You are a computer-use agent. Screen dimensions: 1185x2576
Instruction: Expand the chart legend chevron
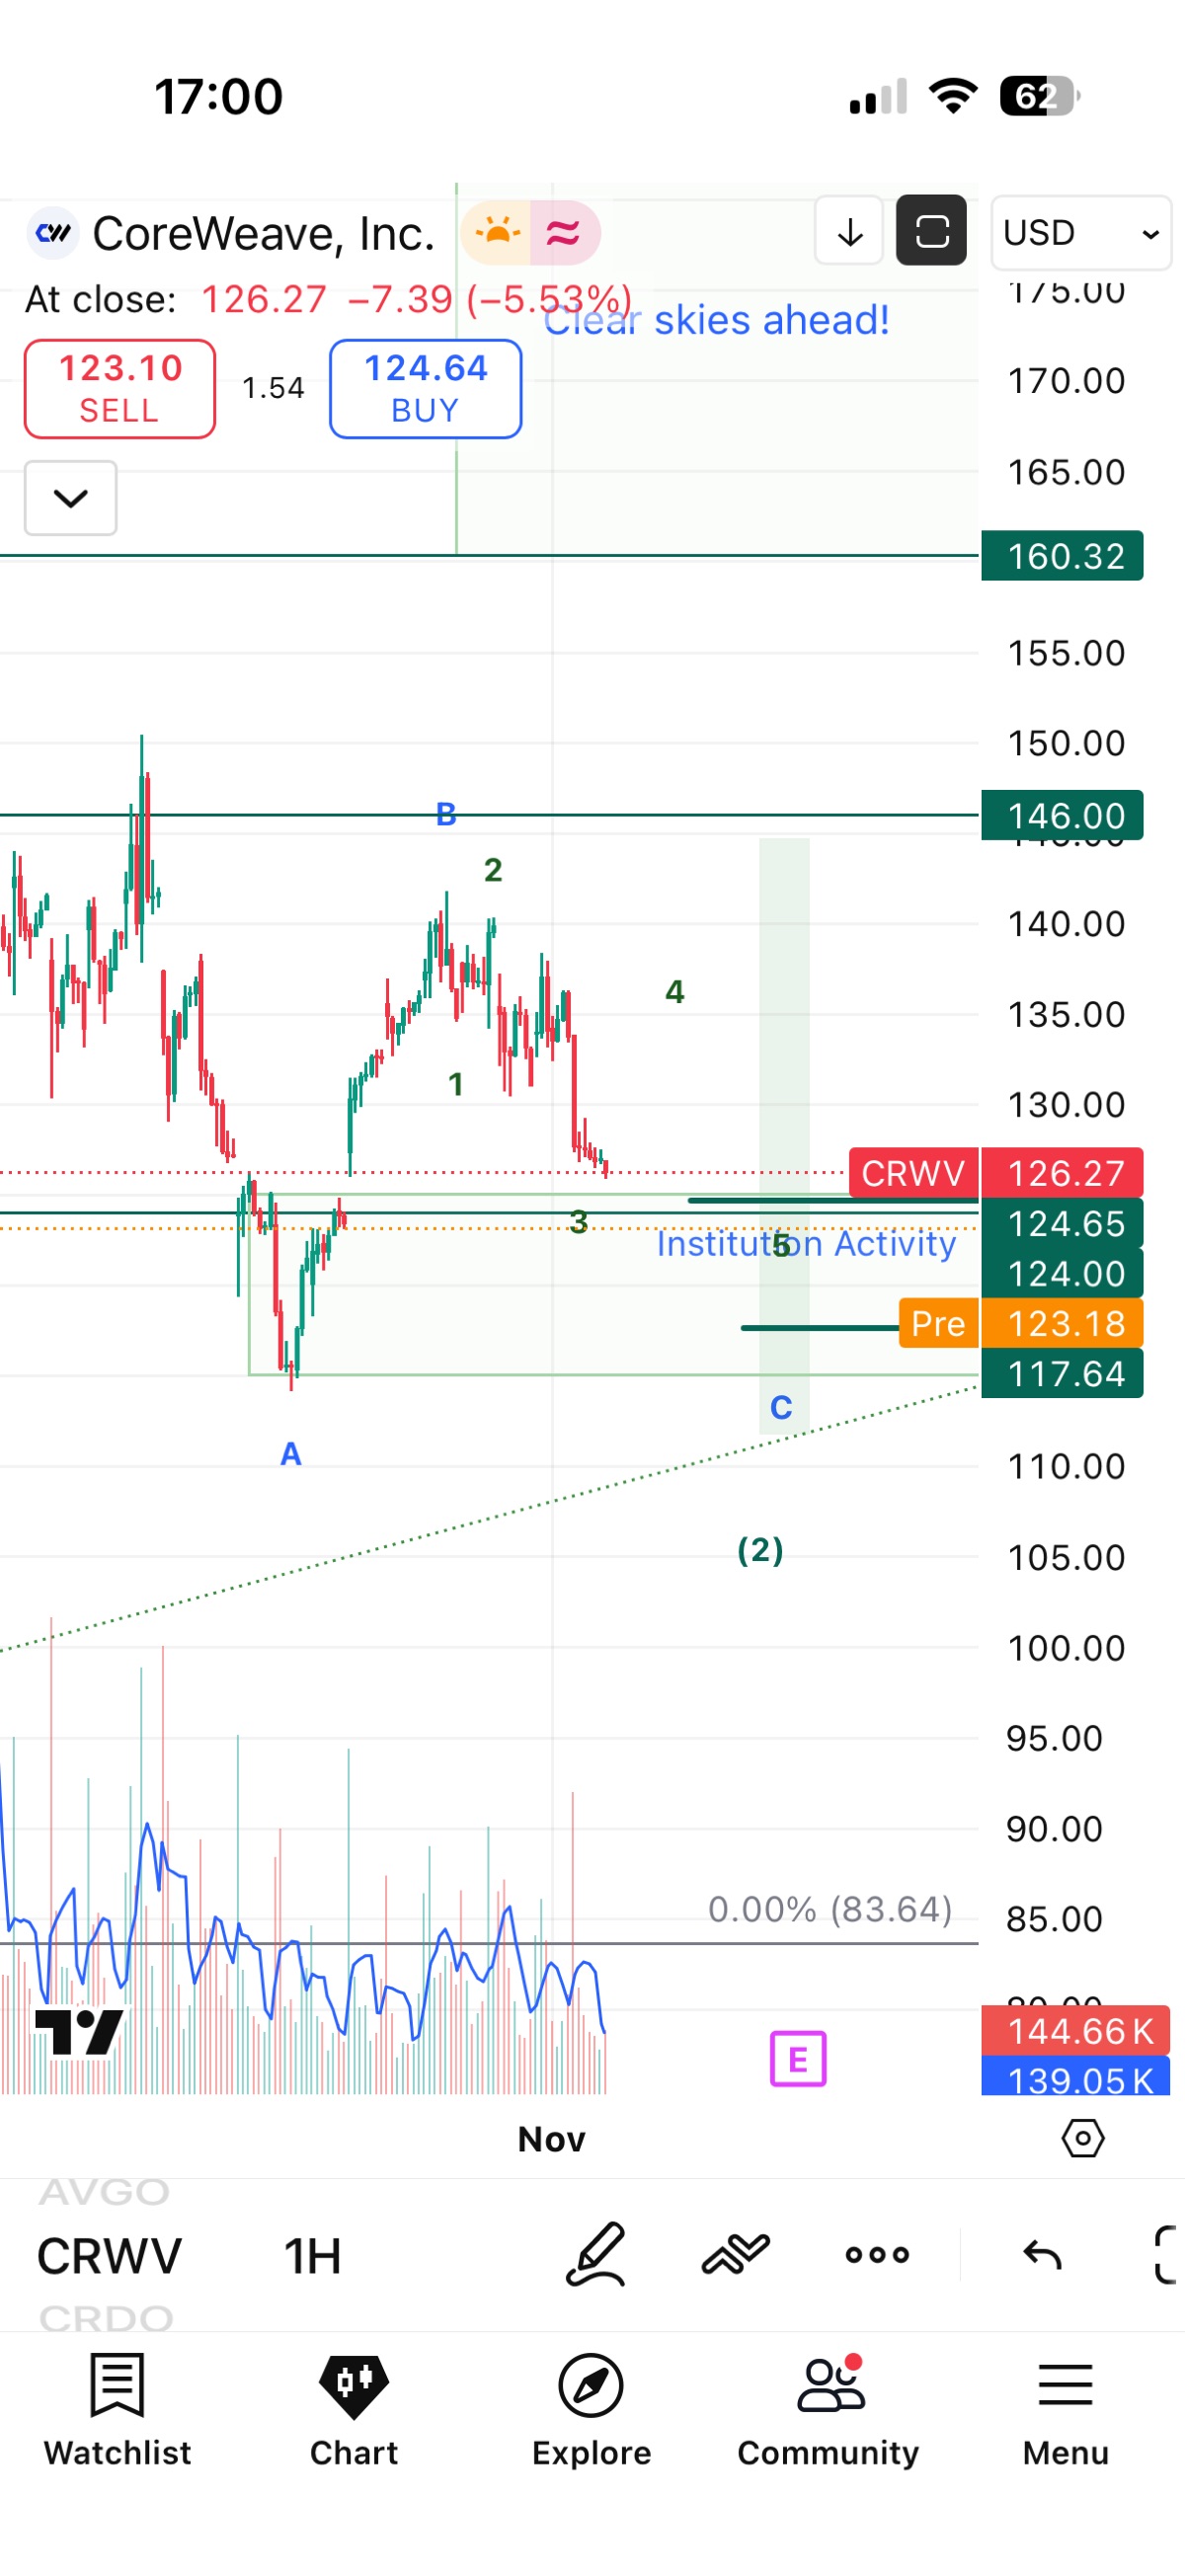pos(70,498)
